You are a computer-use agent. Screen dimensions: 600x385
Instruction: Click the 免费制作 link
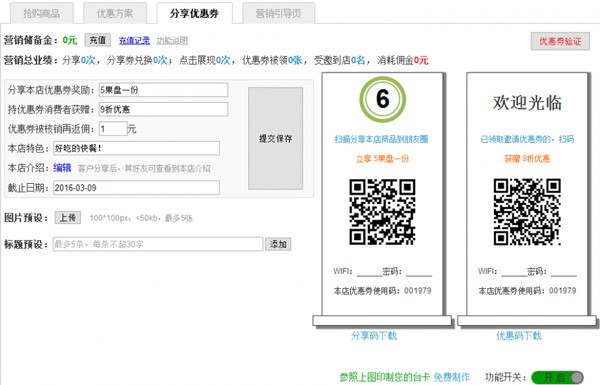click(x=452, y=377)
